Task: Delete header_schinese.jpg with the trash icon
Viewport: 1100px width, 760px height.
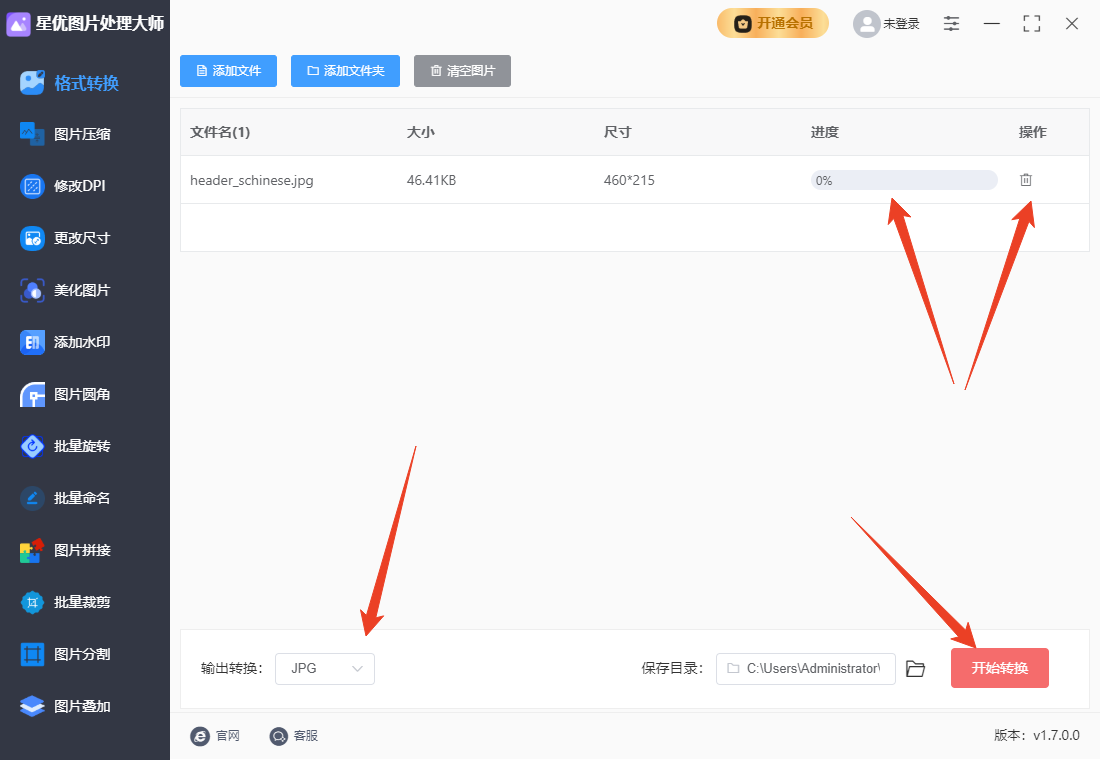Action: 1025,180
